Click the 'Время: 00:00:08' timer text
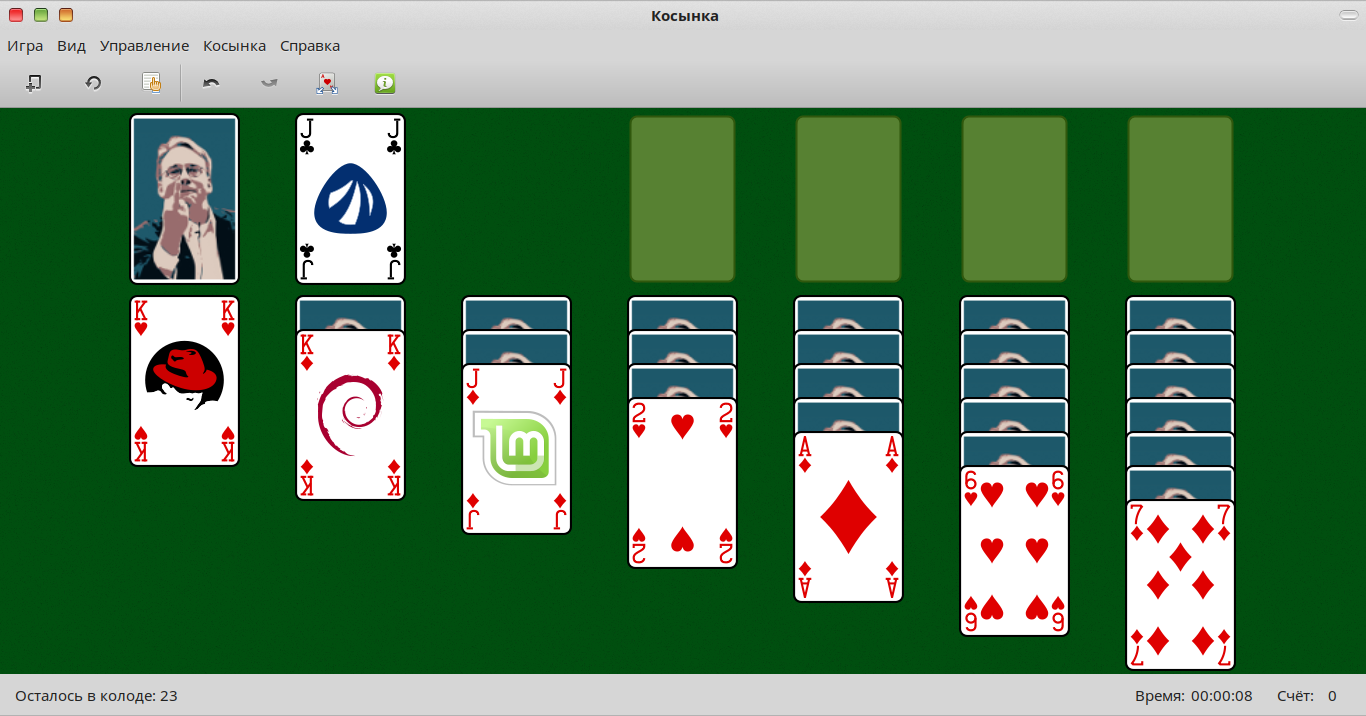 (1194, 696)
